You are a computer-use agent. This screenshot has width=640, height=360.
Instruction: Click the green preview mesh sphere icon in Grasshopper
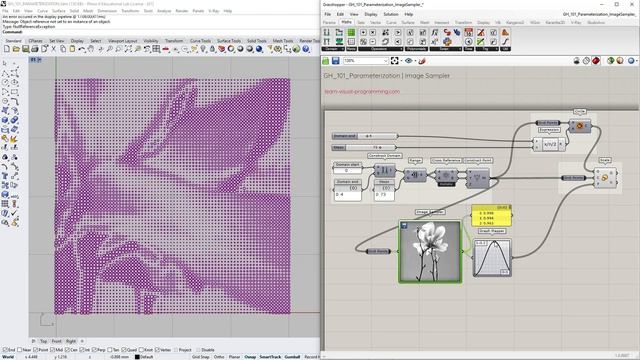click(x=611, y=61)
